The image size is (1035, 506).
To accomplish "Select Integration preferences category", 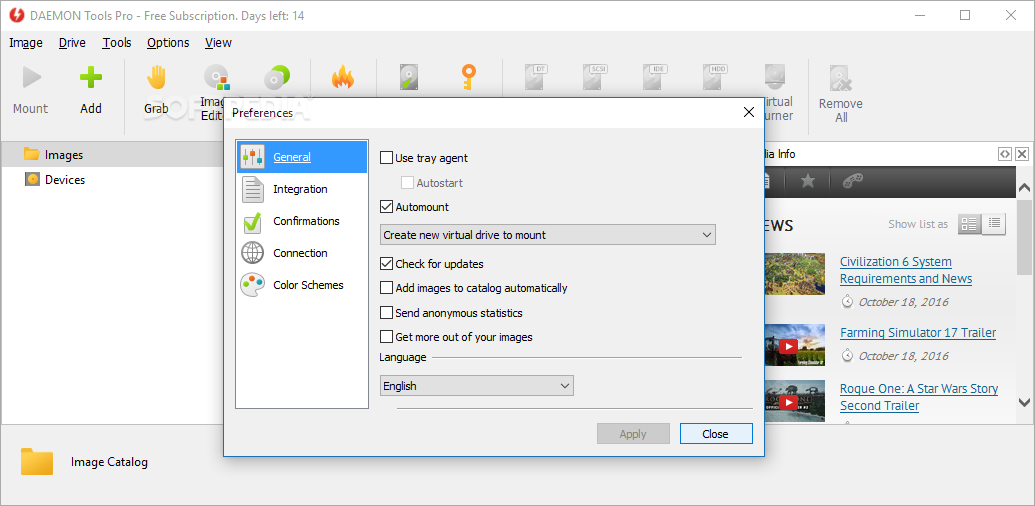I will pyautogui.click(x=302, y=189).
